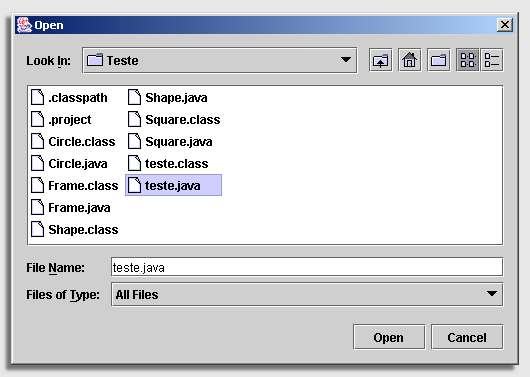Close the Open dialog window
530x377 pixels.
click(505, 25)
